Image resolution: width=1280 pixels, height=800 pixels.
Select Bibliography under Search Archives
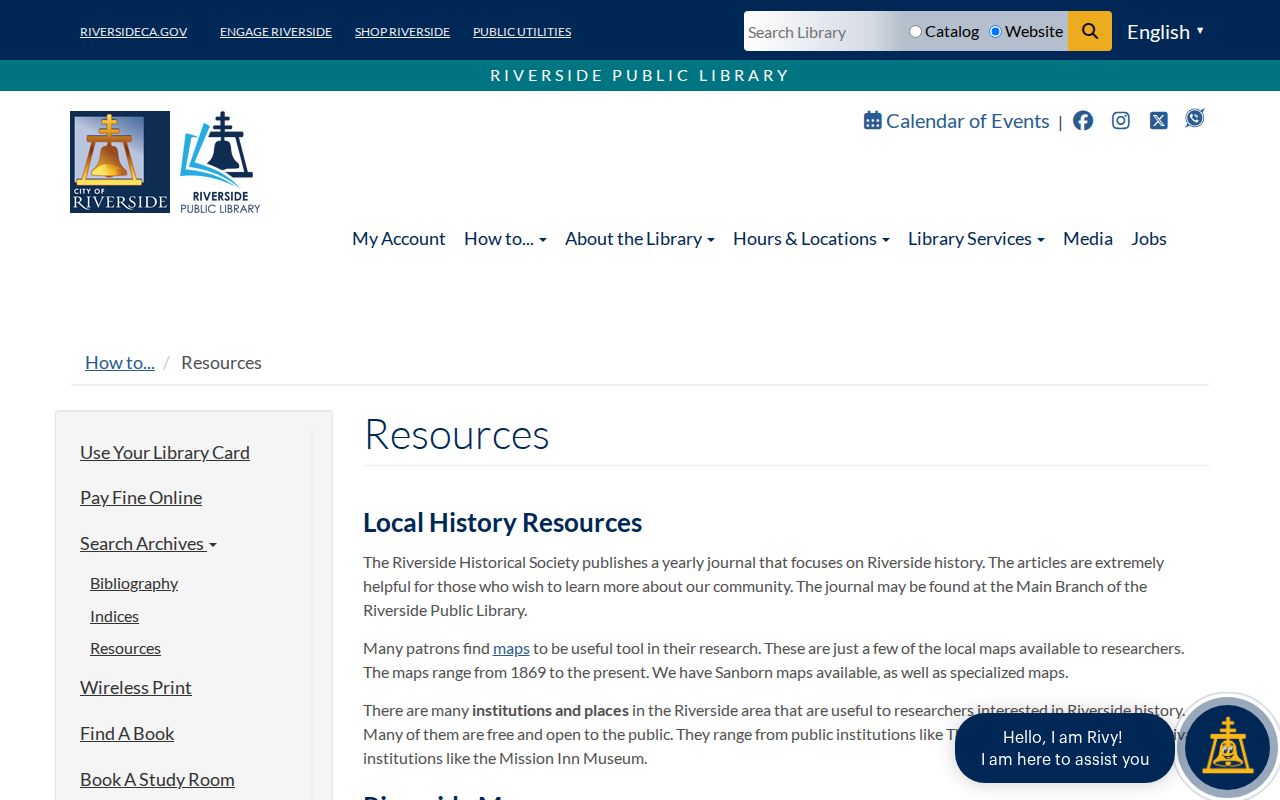click(x=134, y=584)
